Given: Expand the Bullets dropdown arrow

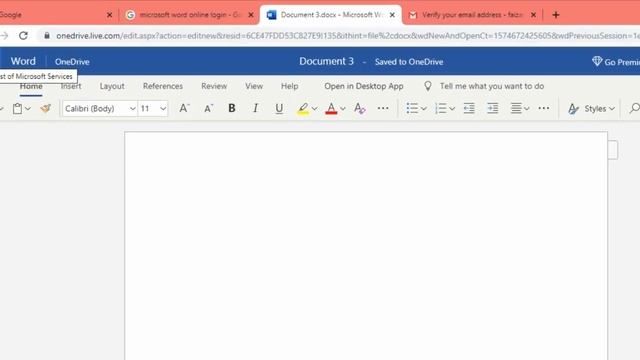Looking at the screenshot, I should point(424,109).
